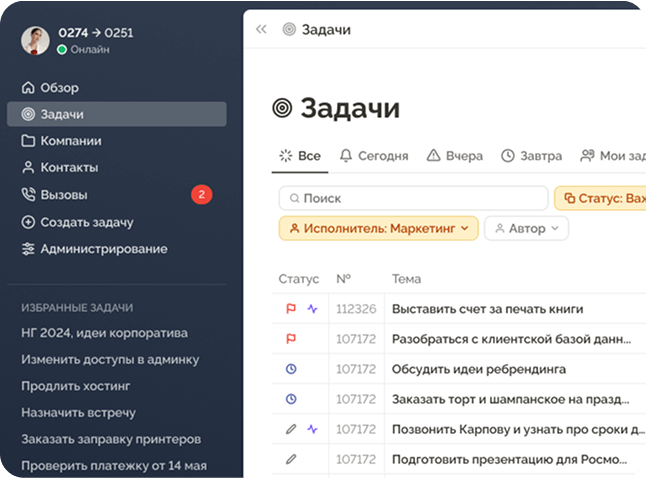Click the Статус column header
646x478 pixels.
299,279
